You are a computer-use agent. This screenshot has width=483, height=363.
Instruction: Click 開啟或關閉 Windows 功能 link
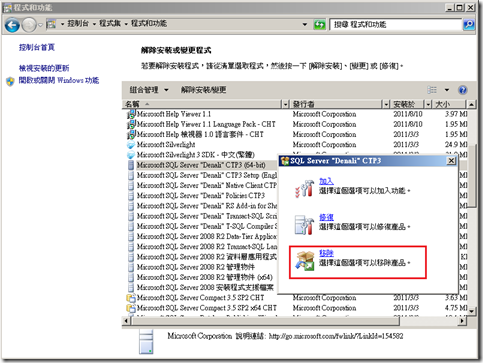(x=59, y=80)
